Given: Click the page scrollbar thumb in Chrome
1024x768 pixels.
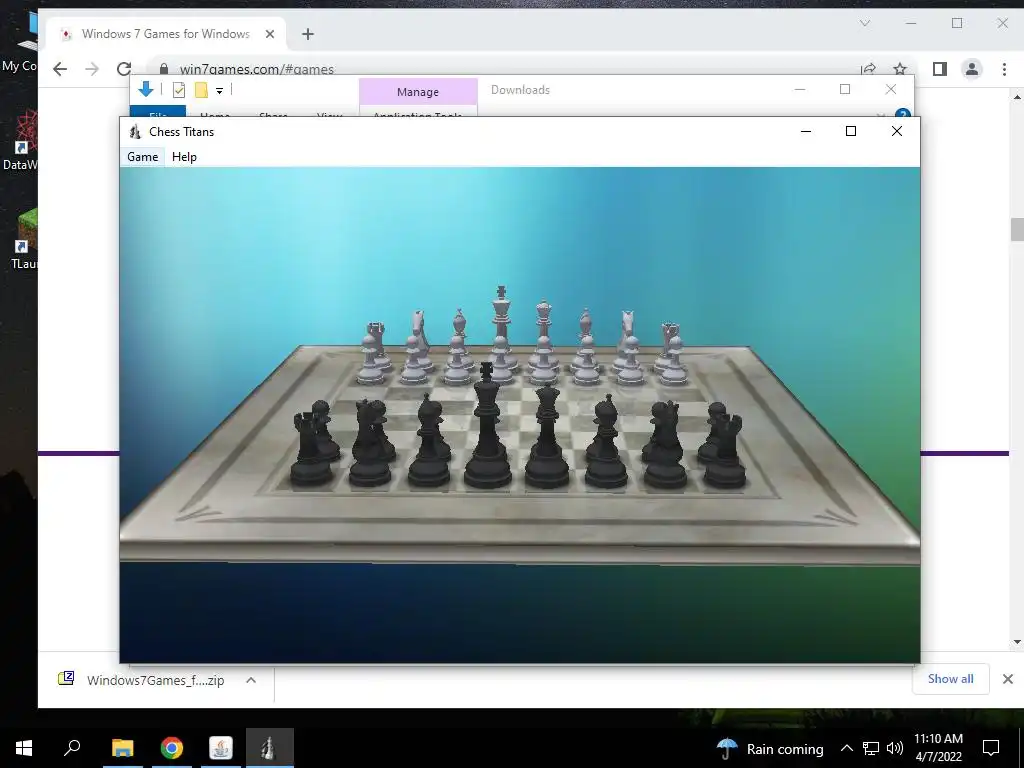Looking at the screenshot, I should click(1017, 229).
